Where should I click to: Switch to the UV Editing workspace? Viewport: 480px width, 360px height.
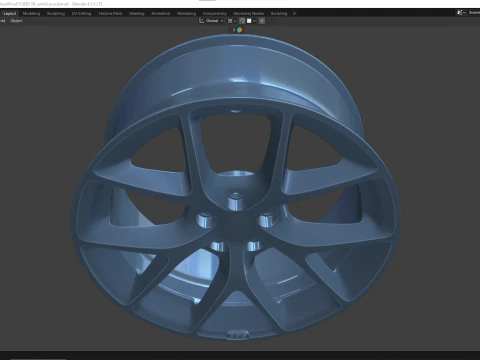81,14
